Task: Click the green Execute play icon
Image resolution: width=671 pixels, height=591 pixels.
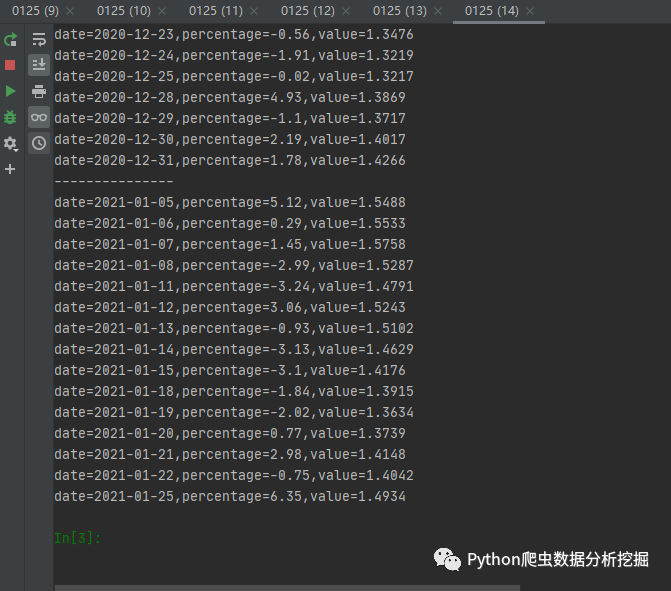Action: [10, 91]
